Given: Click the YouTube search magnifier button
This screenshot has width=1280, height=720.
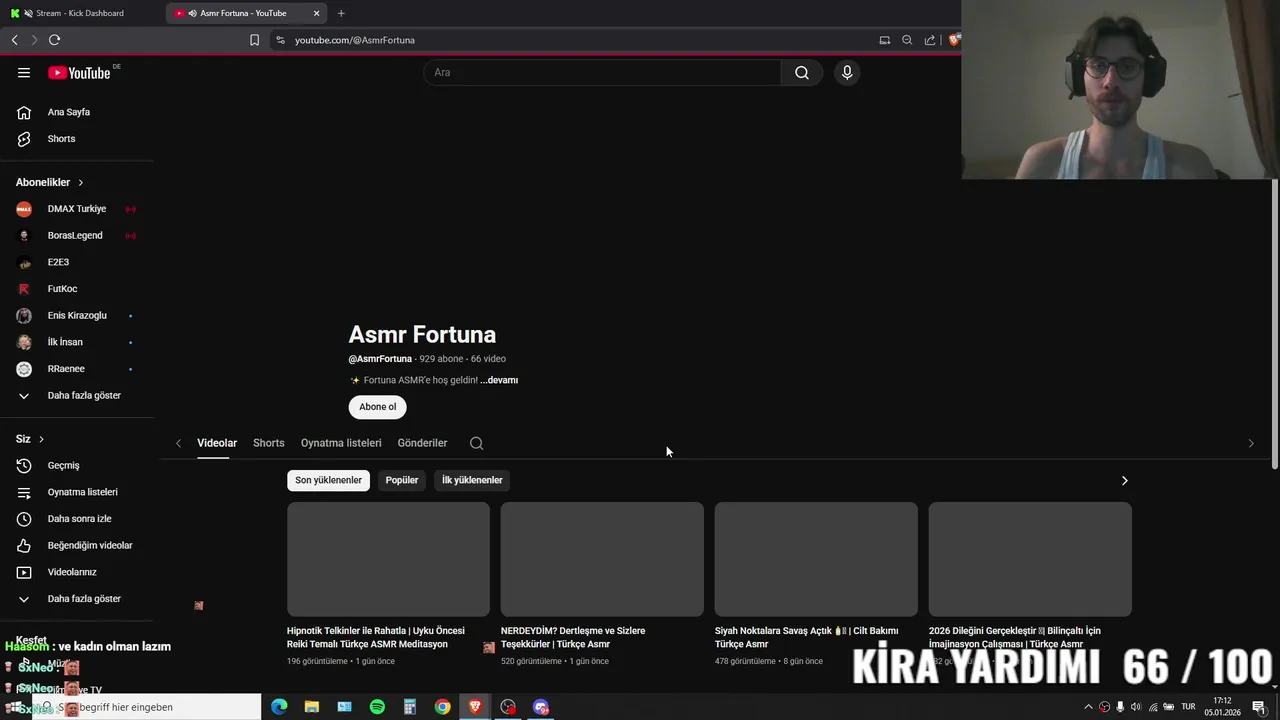Looking at the screenshot, I should pyautogui.click(x=802, y=72).
